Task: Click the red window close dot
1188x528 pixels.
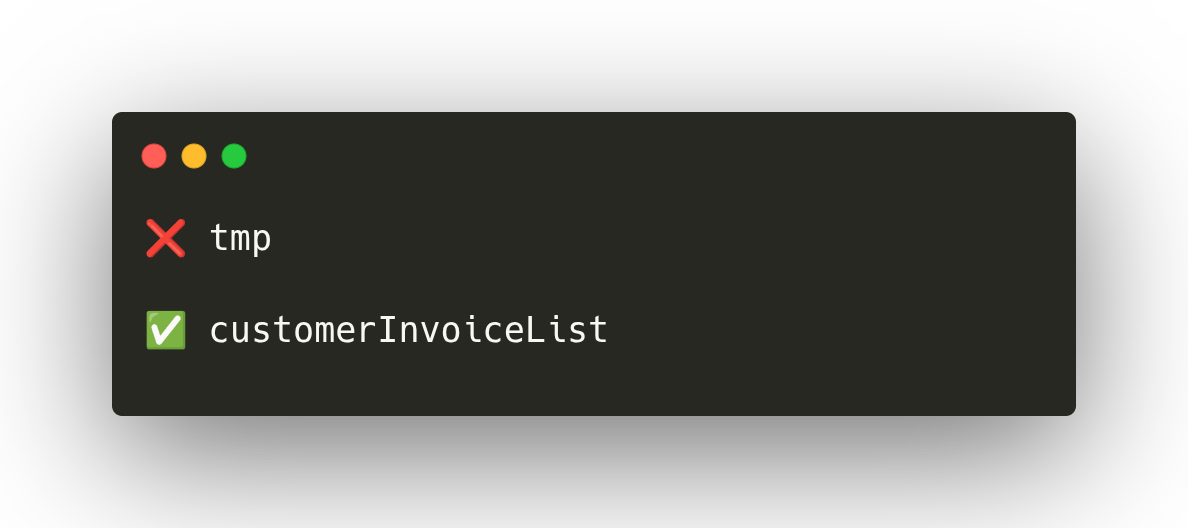Action: pos(154,156)
